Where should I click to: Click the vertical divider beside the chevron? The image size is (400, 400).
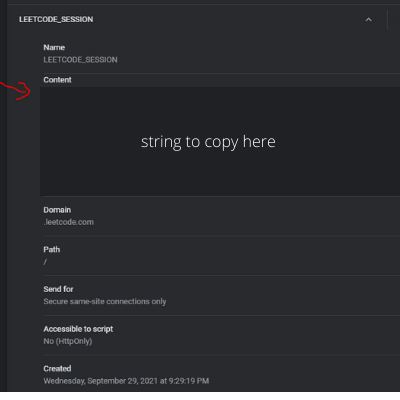click(x=387, y=19)
